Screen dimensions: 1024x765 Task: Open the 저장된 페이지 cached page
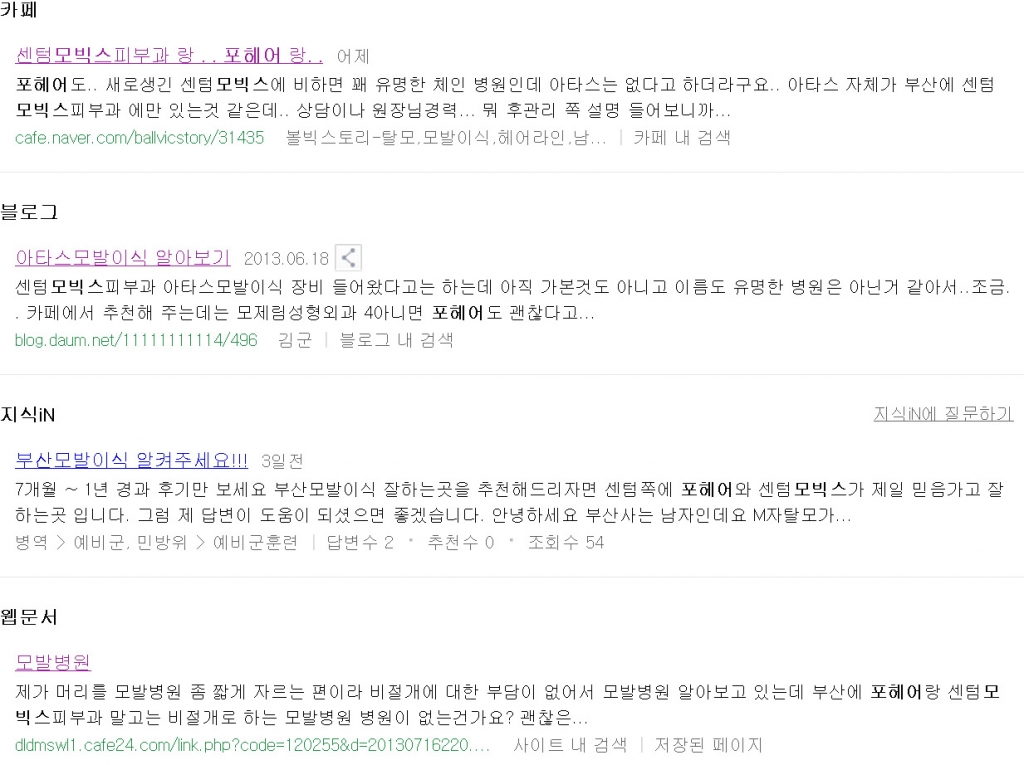pos(708,745)
